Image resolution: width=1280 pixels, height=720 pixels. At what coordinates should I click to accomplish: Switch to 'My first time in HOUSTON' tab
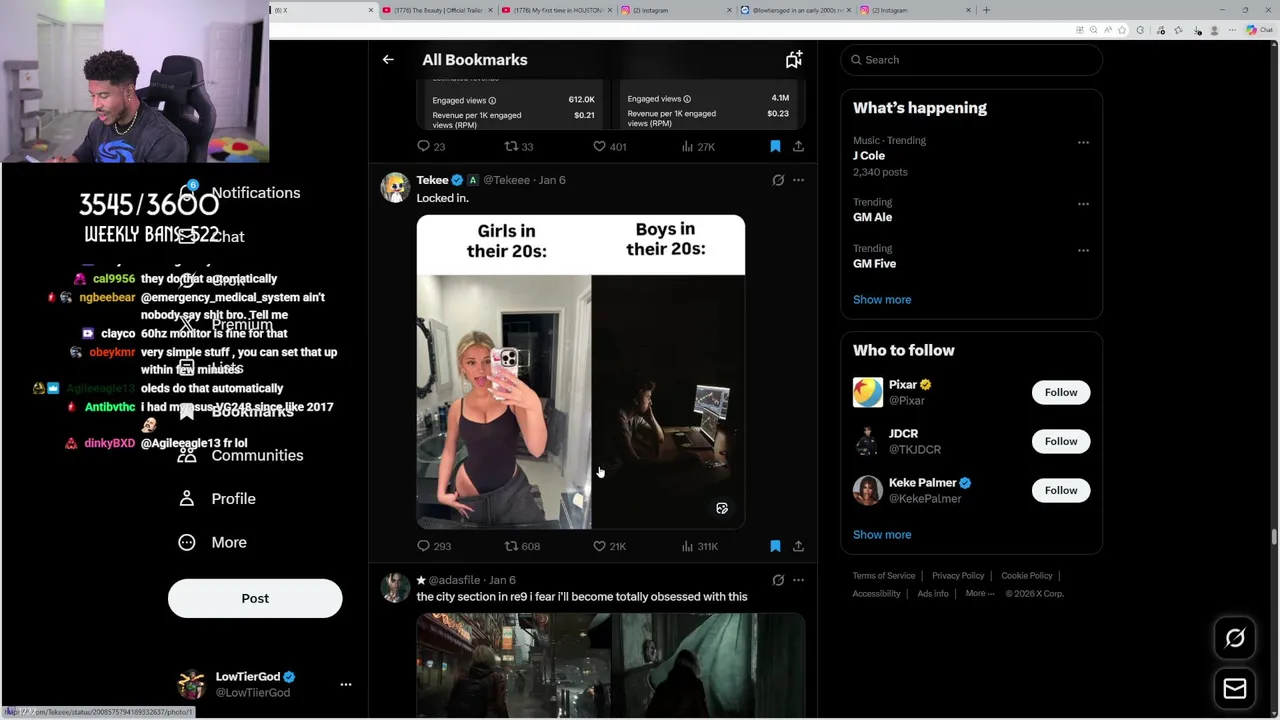[x=558, y=10]
